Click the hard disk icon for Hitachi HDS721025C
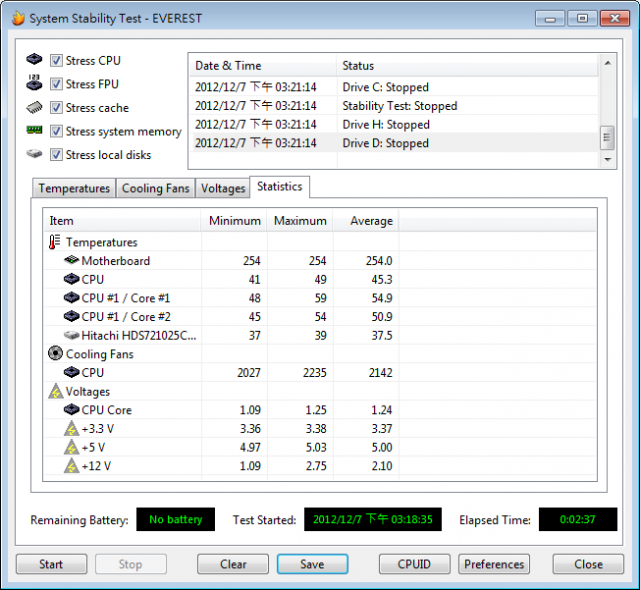Viewport: 640px width, 590px height. (71, 335)
